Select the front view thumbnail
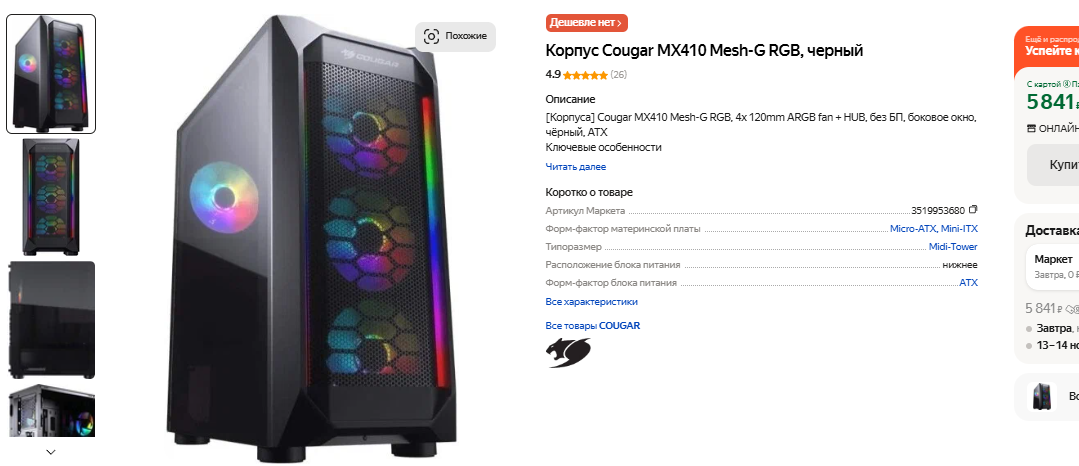The height and width of the screenshot is (466, 1079). click(x=52, y=197)
